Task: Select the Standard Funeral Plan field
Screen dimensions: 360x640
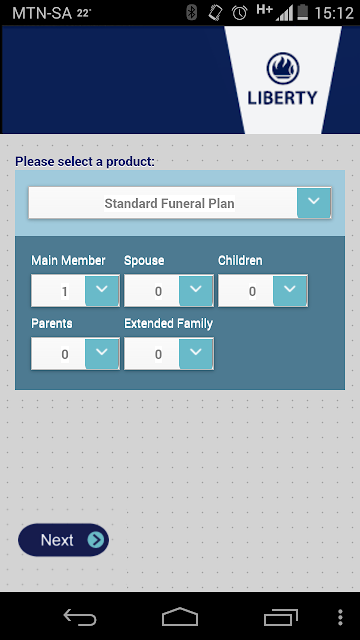Action: pyautogui.click(x=180, y=203)
